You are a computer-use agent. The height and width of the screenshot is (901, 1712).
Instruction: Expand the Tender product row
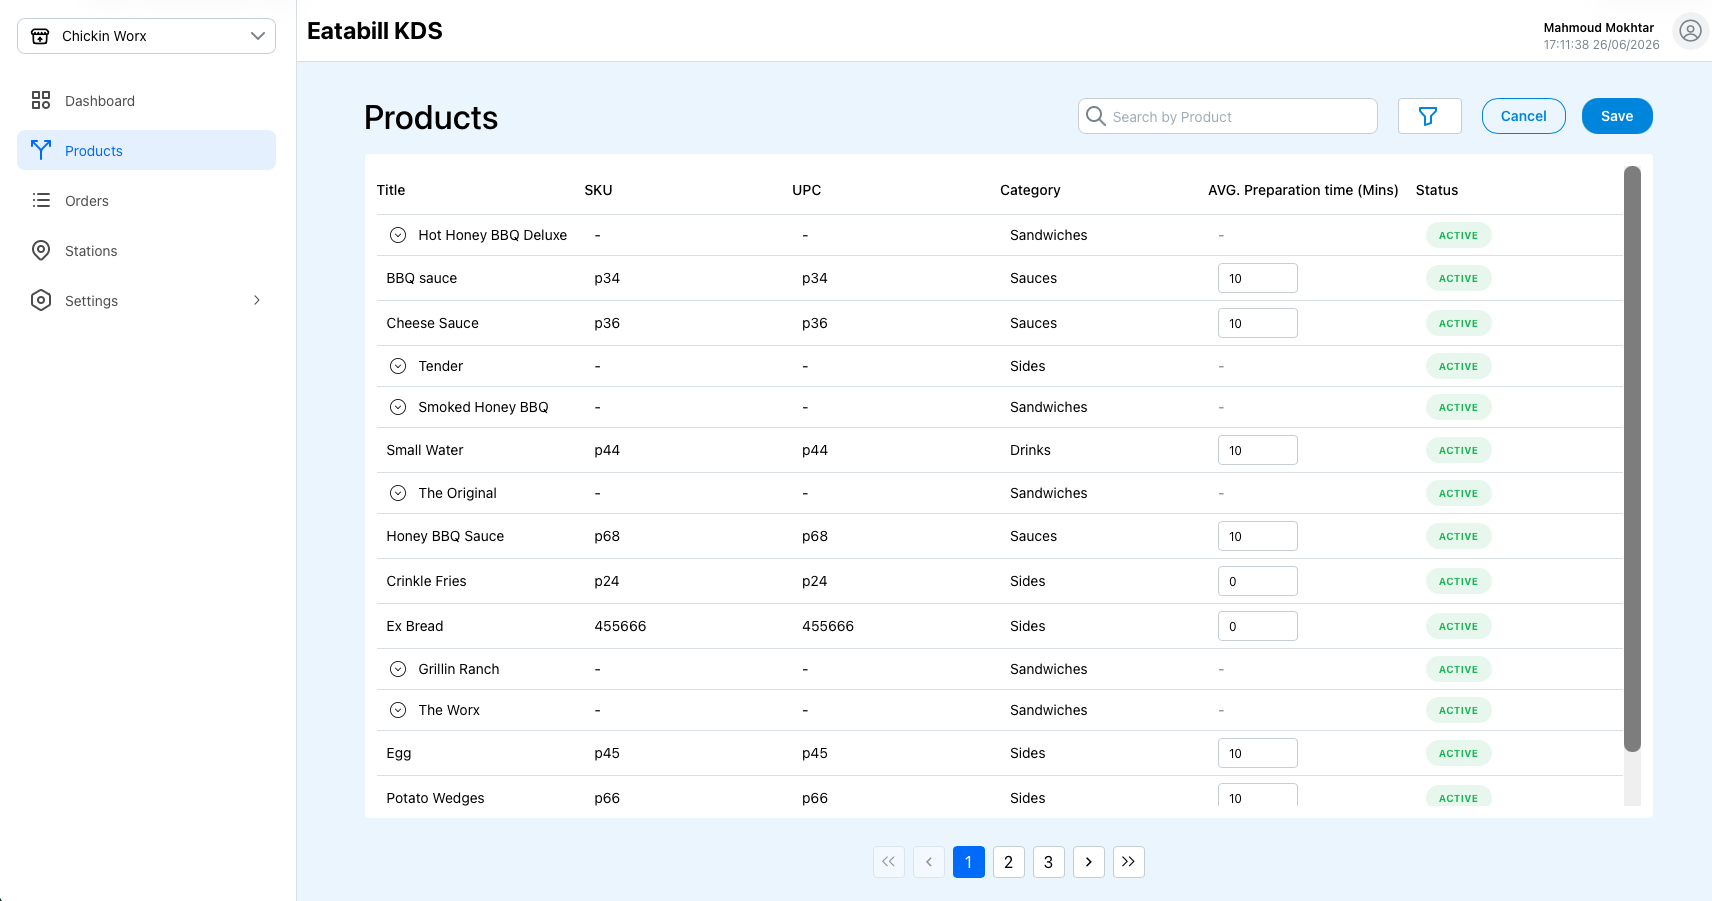(x=398, y=366)
